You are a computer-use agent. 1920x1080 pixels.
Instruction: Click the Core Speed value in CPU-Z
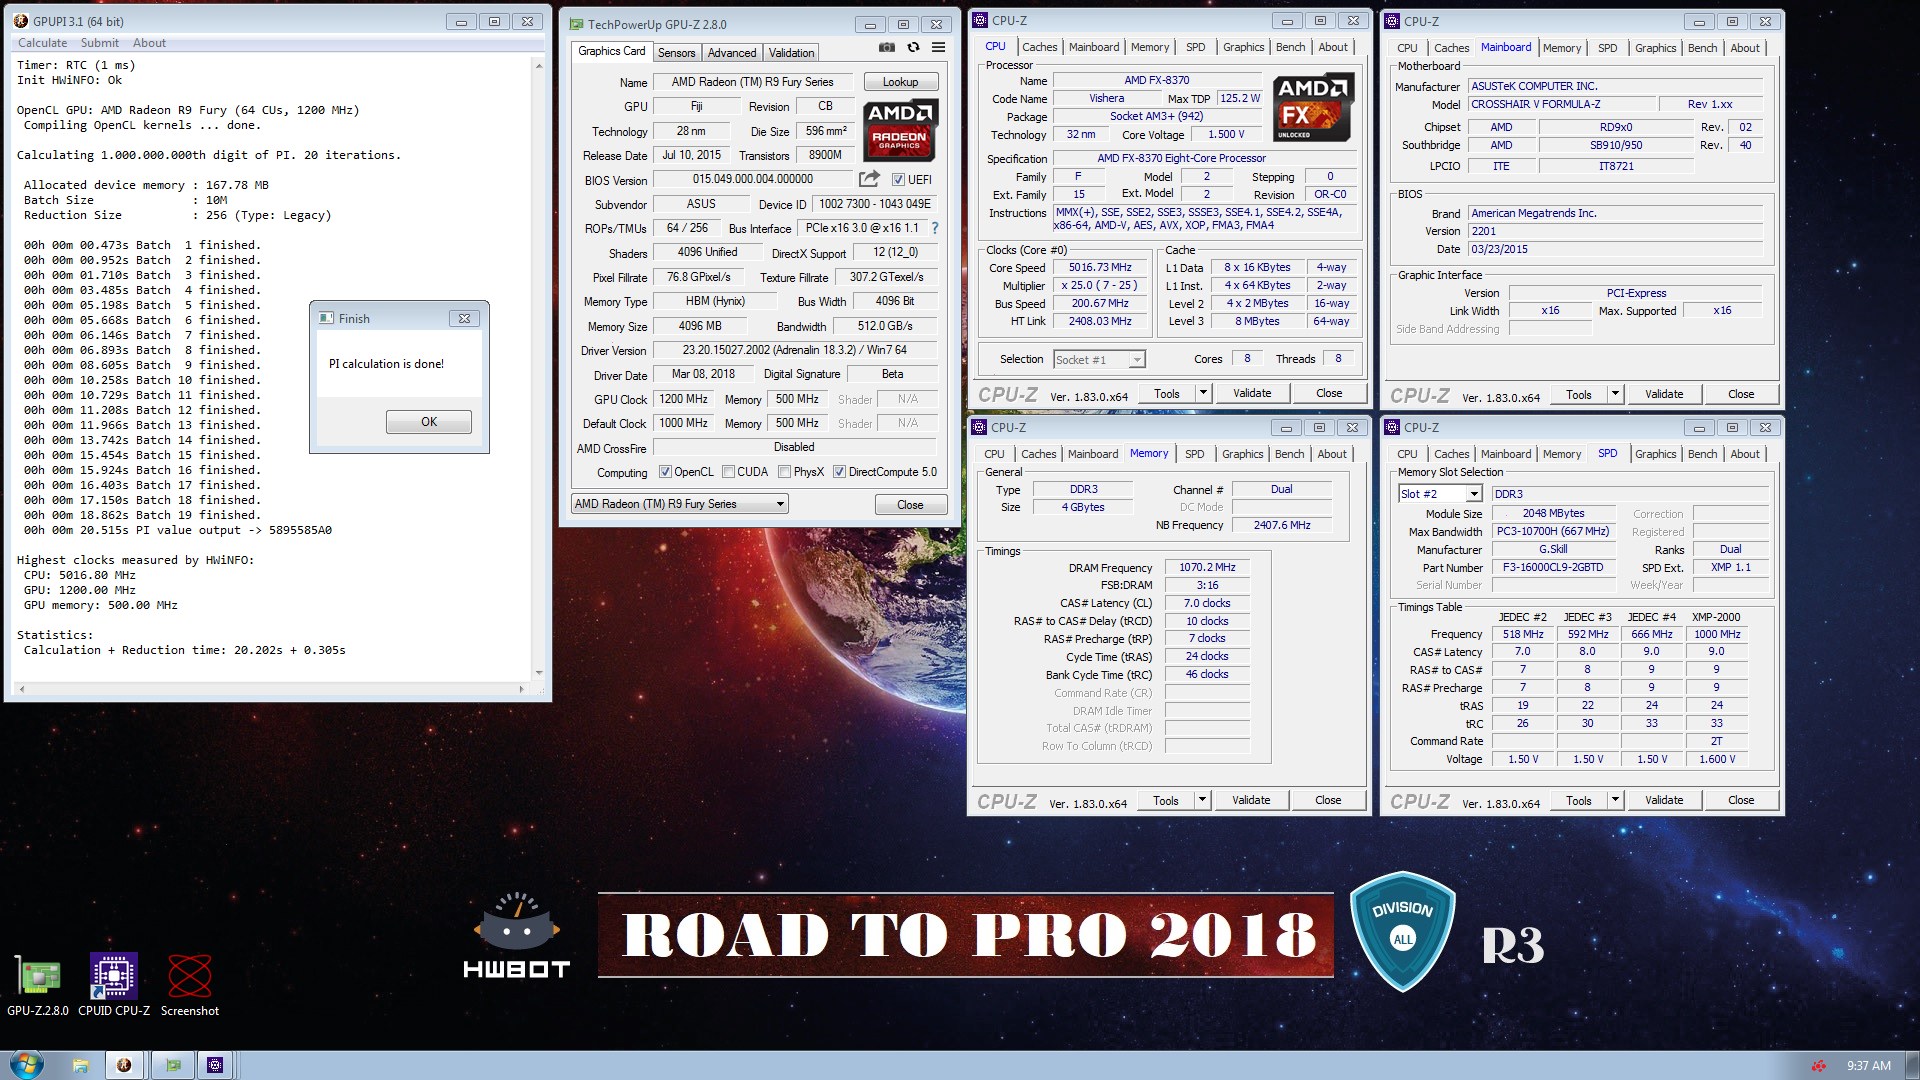(1100, 267)
